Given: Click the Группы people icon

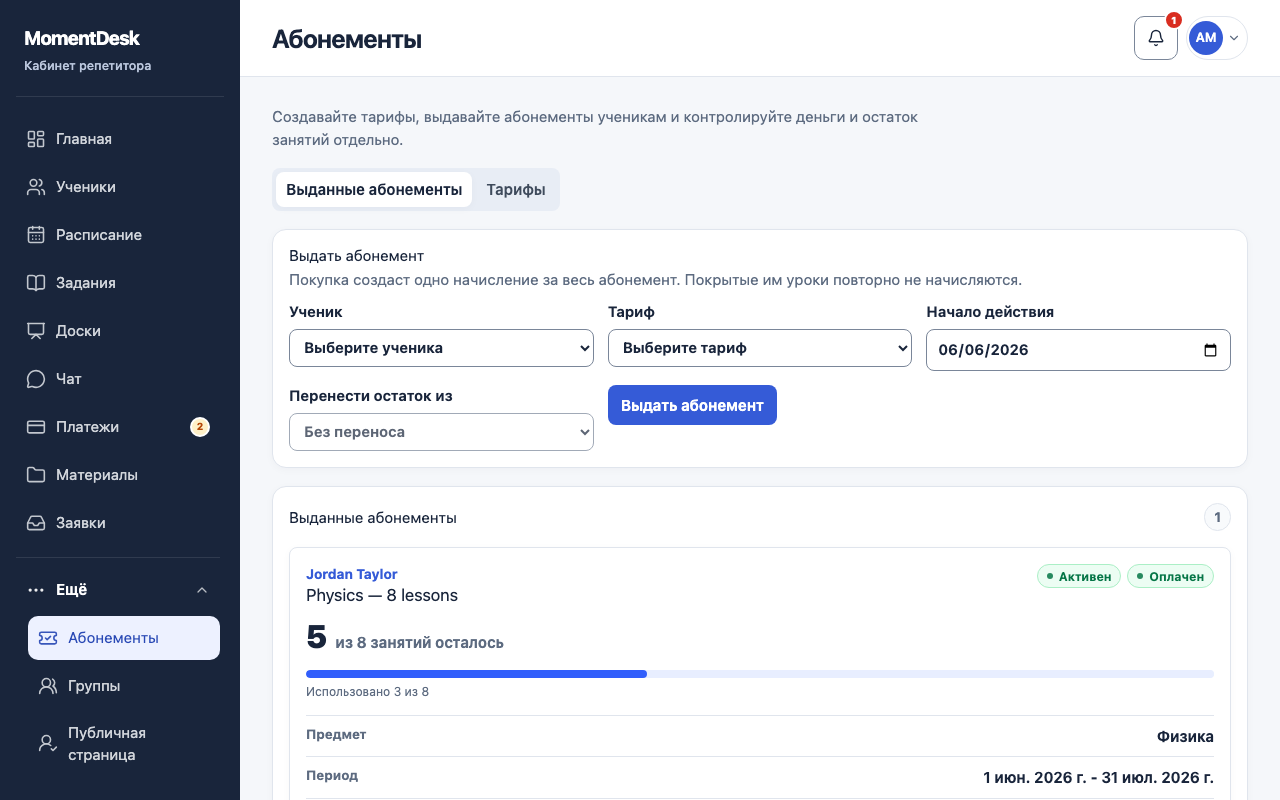Looking at the screenshot, I should tap(48, 686).
